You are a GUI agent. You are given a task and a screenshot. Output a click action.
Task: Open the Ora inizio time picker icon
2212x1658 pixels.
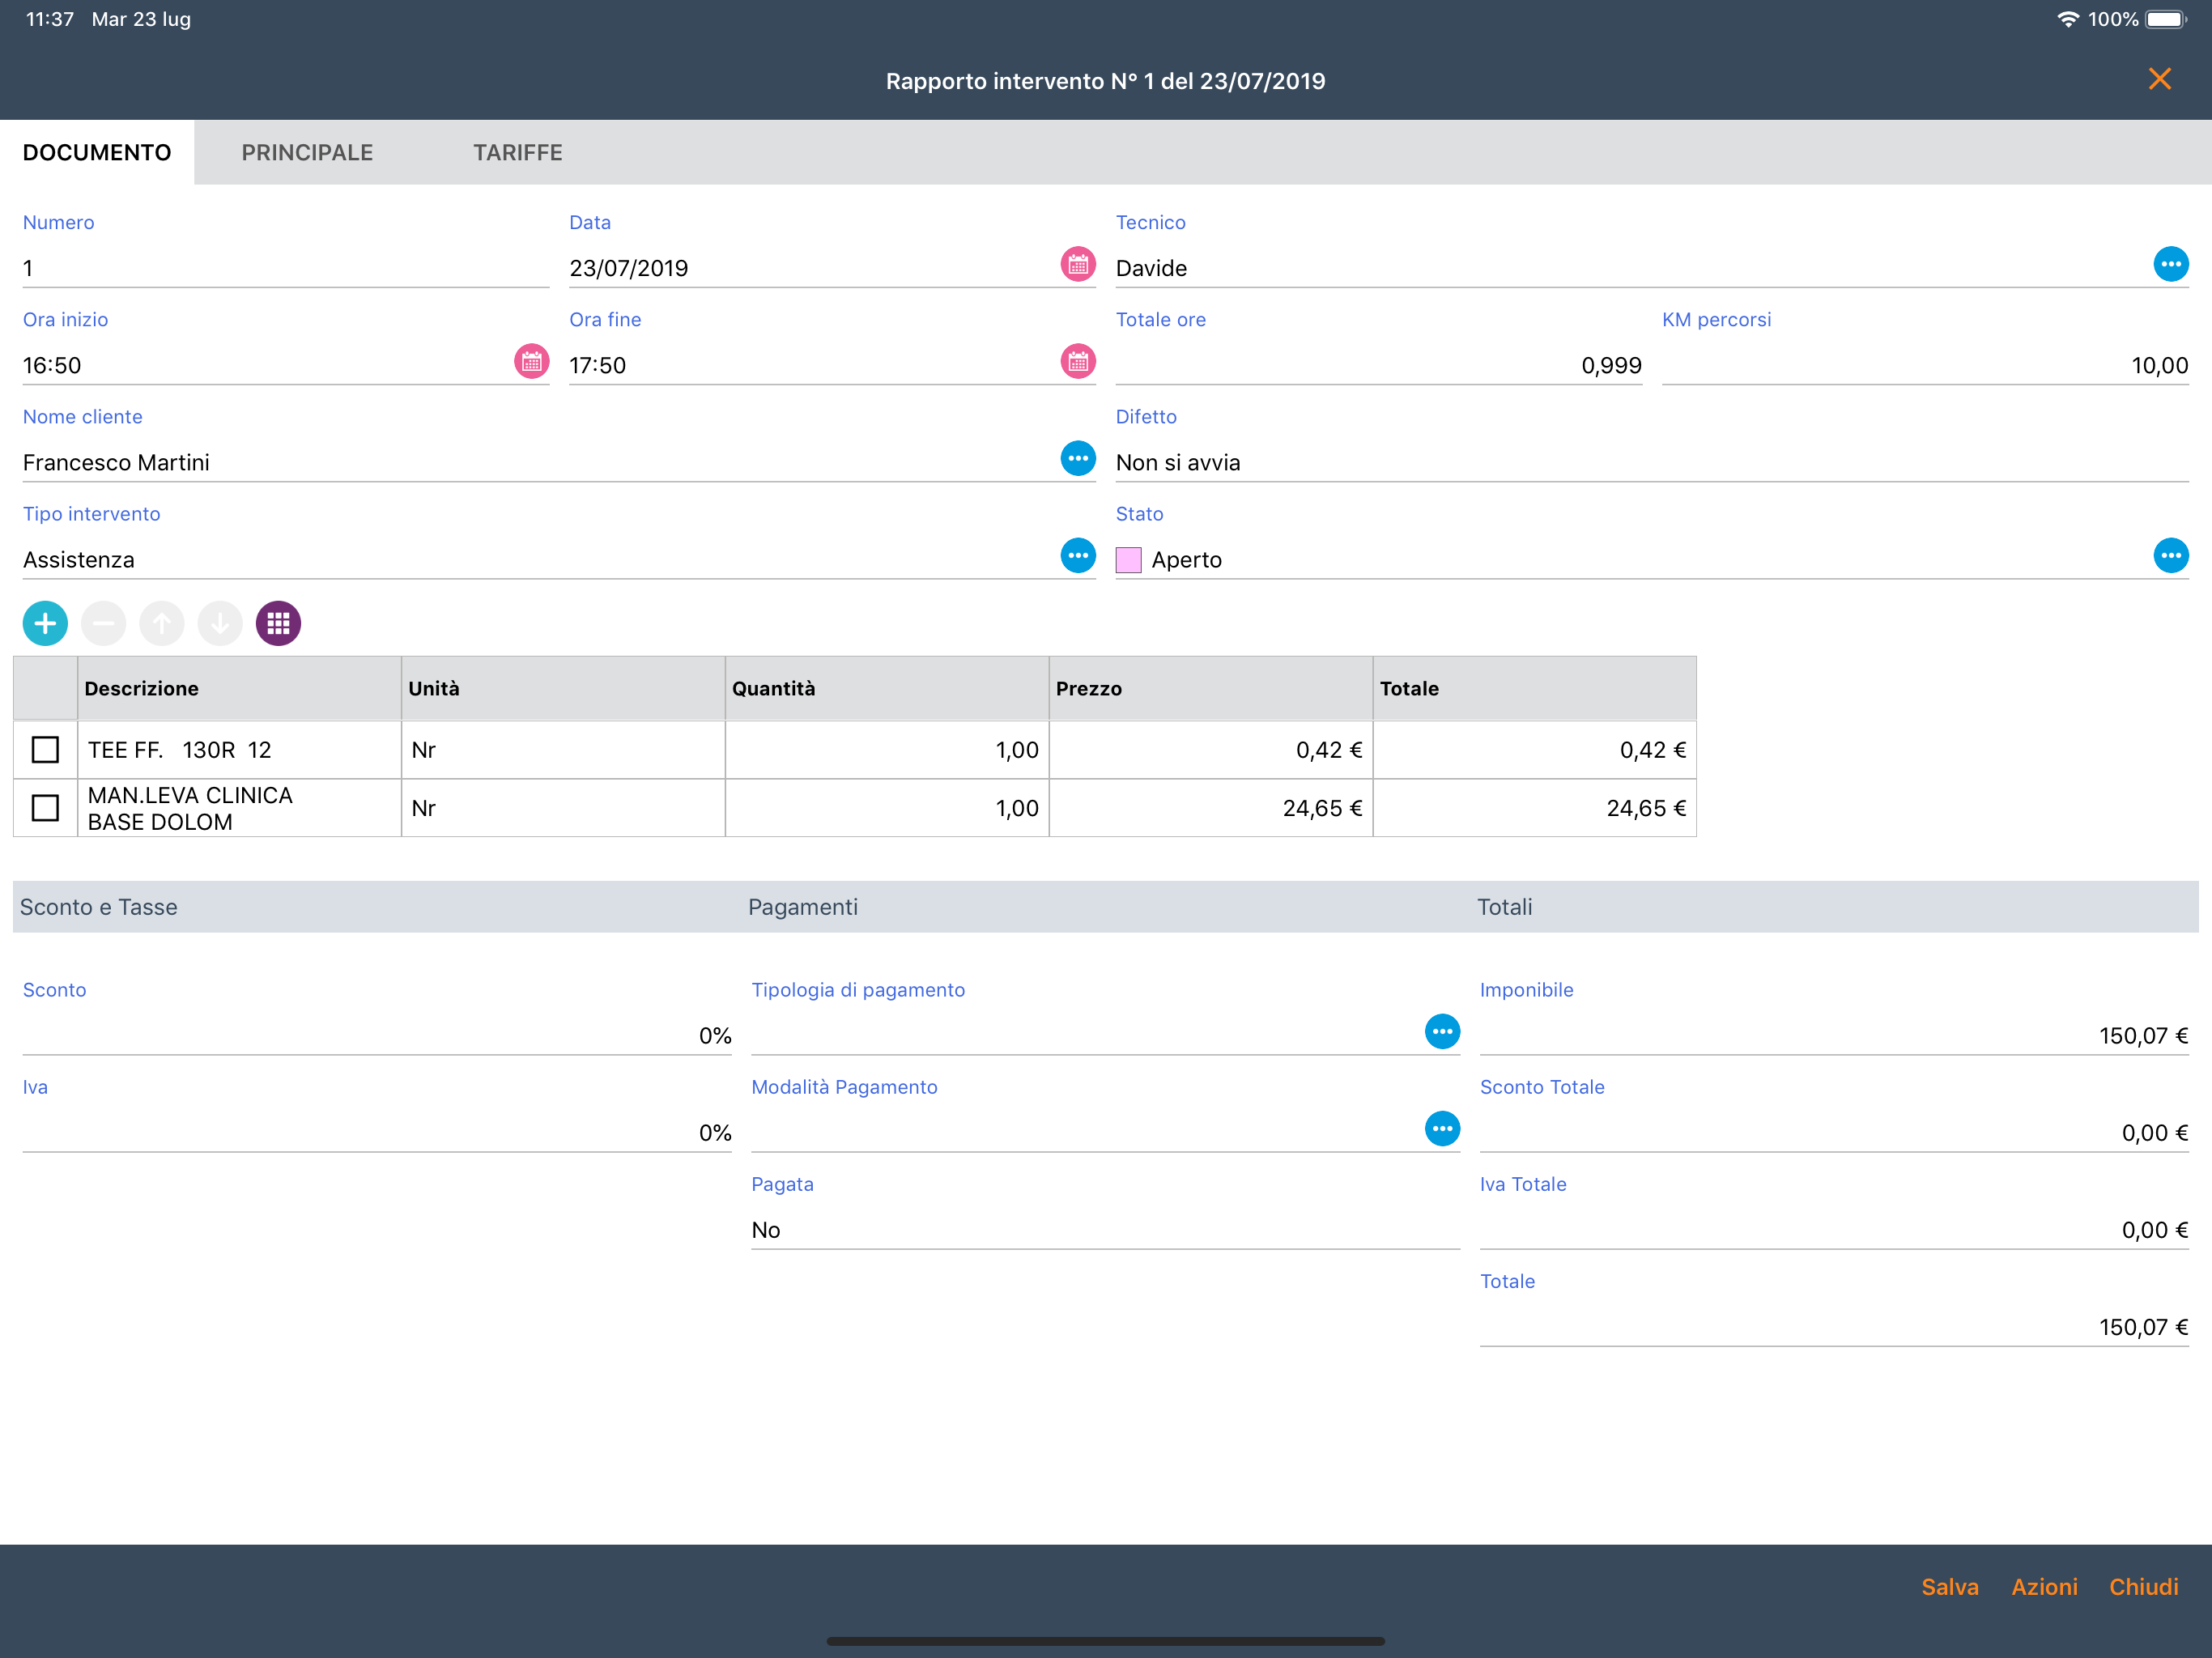531,362
